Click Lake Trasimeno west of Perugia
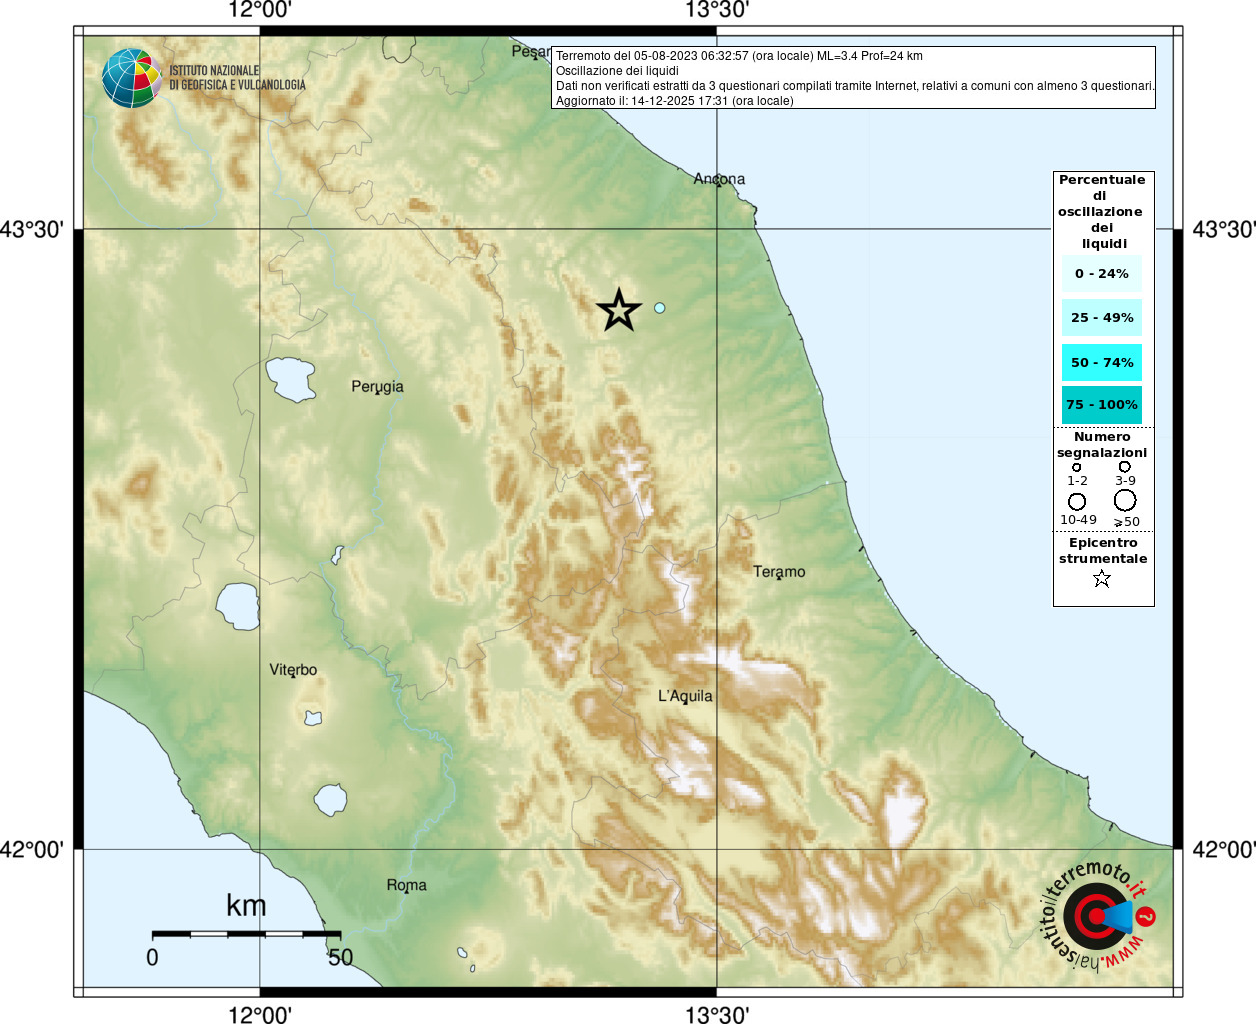This screenshot has width=1256, height=1024. pos(290,380)
